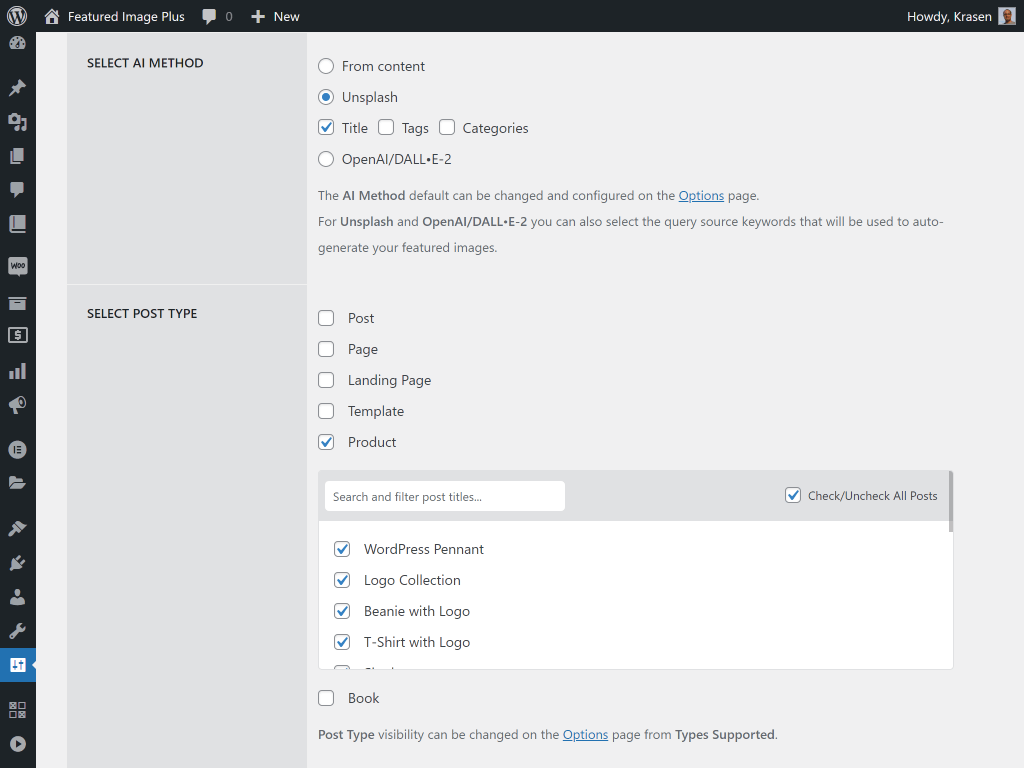Enable the Page post type checkbox
The height and width of the screenshot is (768, 1024).
click(326, 349)
